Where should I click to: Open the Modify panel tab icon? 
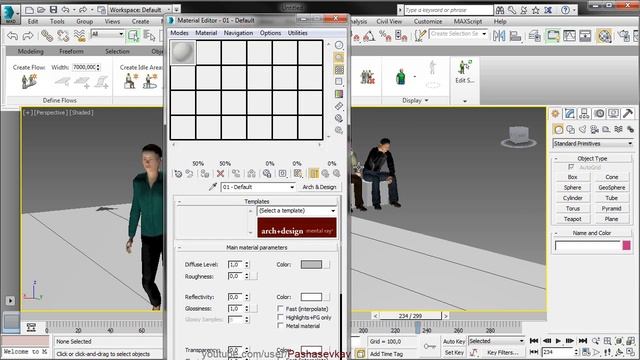[x=570, y=113]
